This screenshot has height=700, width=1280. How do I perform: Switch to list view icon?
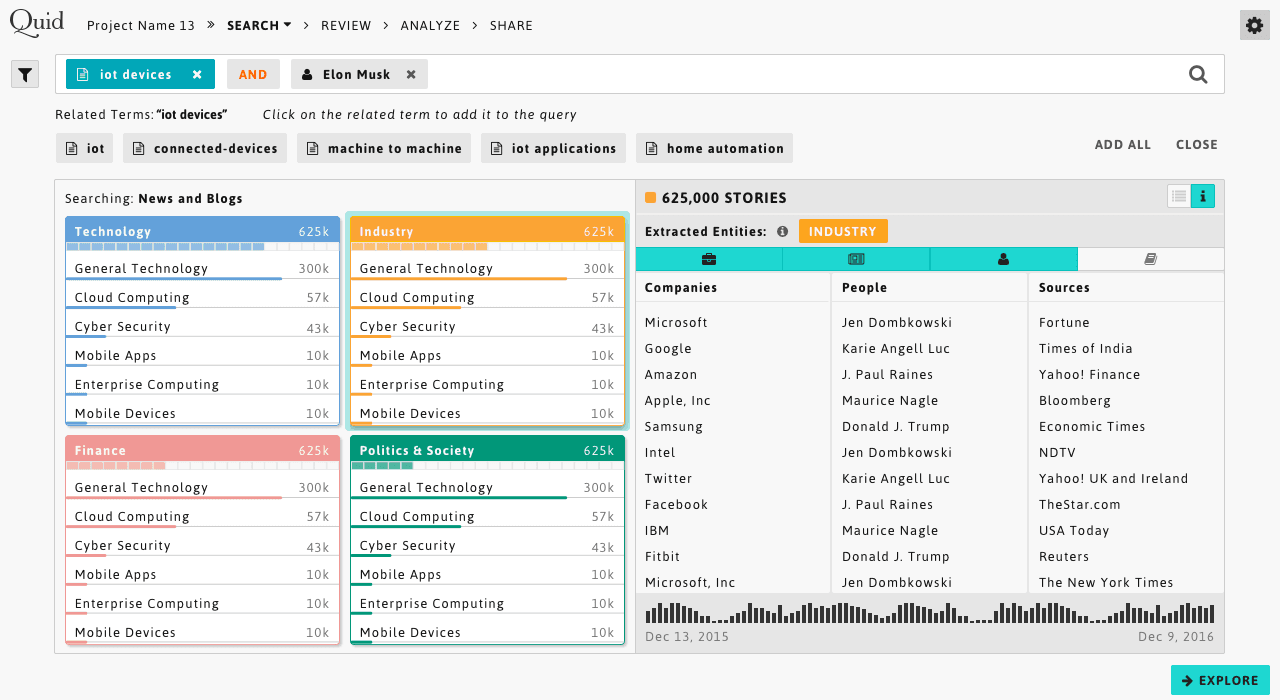[1179, 196]
